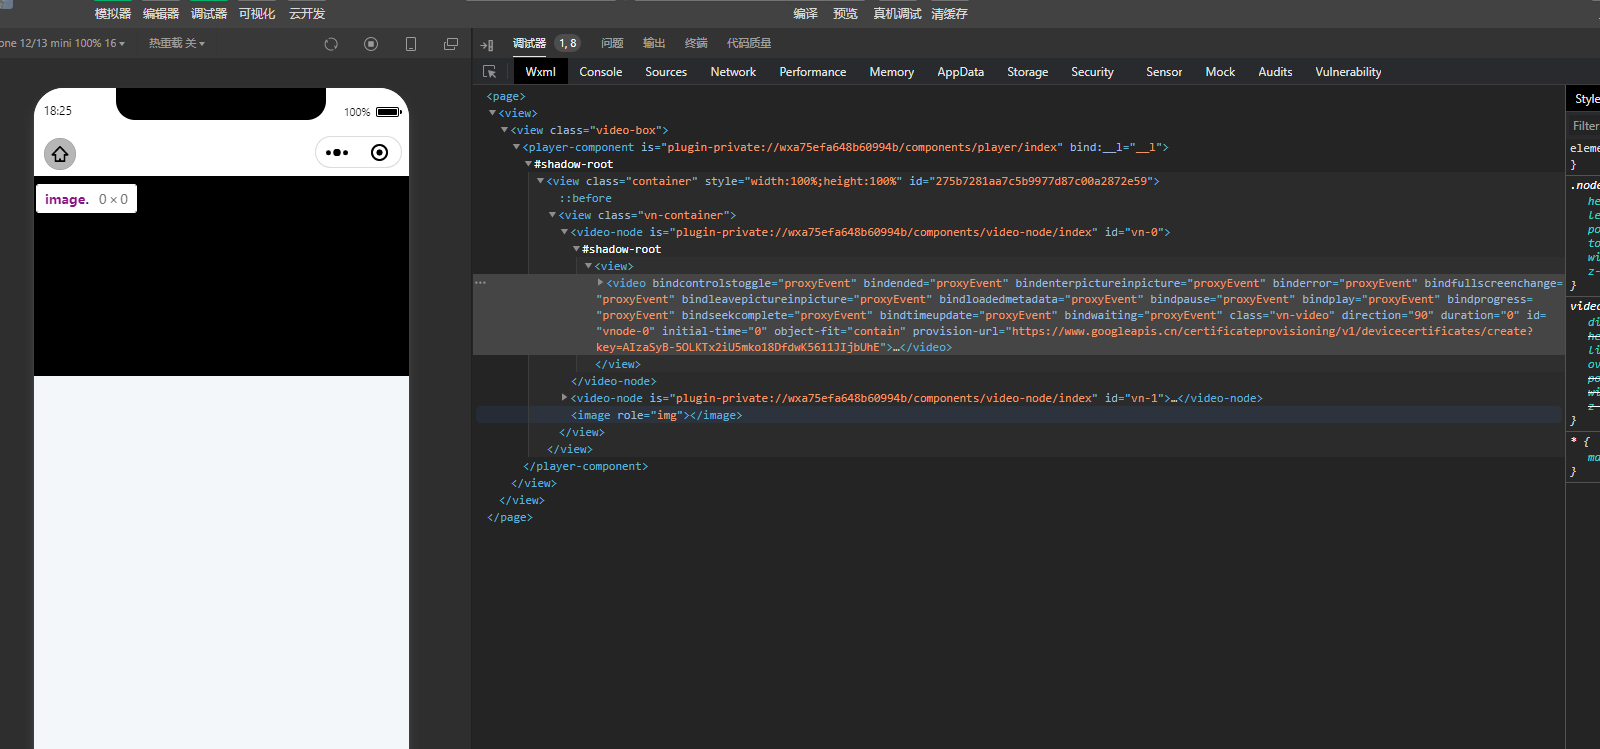This screenshot has width=1600, height=749.
Task: Click the ellipsis beside the video node row
Action: coord(481,283)
